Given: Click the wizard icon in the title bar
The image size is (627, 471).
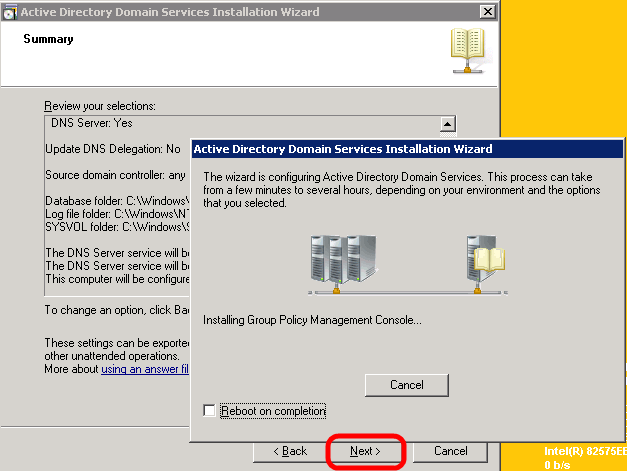Looking at the screenshot, I should click(x=11, y=12).
